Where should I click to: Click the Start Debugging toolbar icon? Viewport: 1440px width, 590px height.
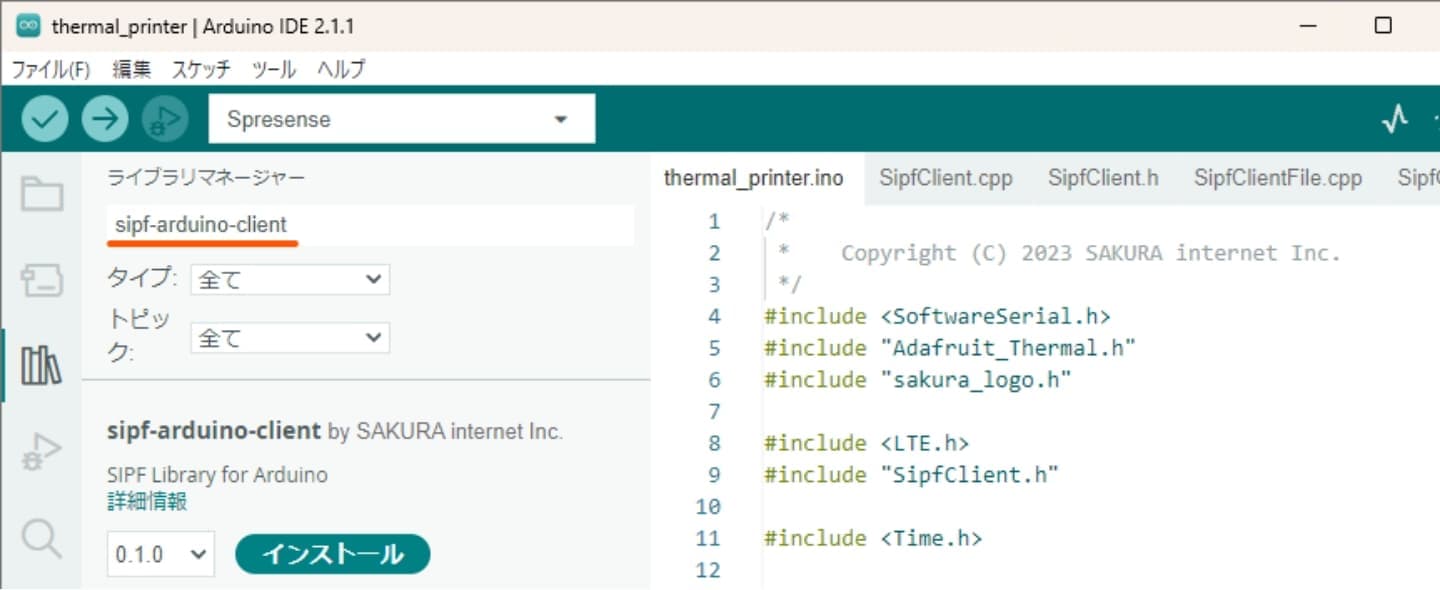pyautogui.click(x=164, y=119)
